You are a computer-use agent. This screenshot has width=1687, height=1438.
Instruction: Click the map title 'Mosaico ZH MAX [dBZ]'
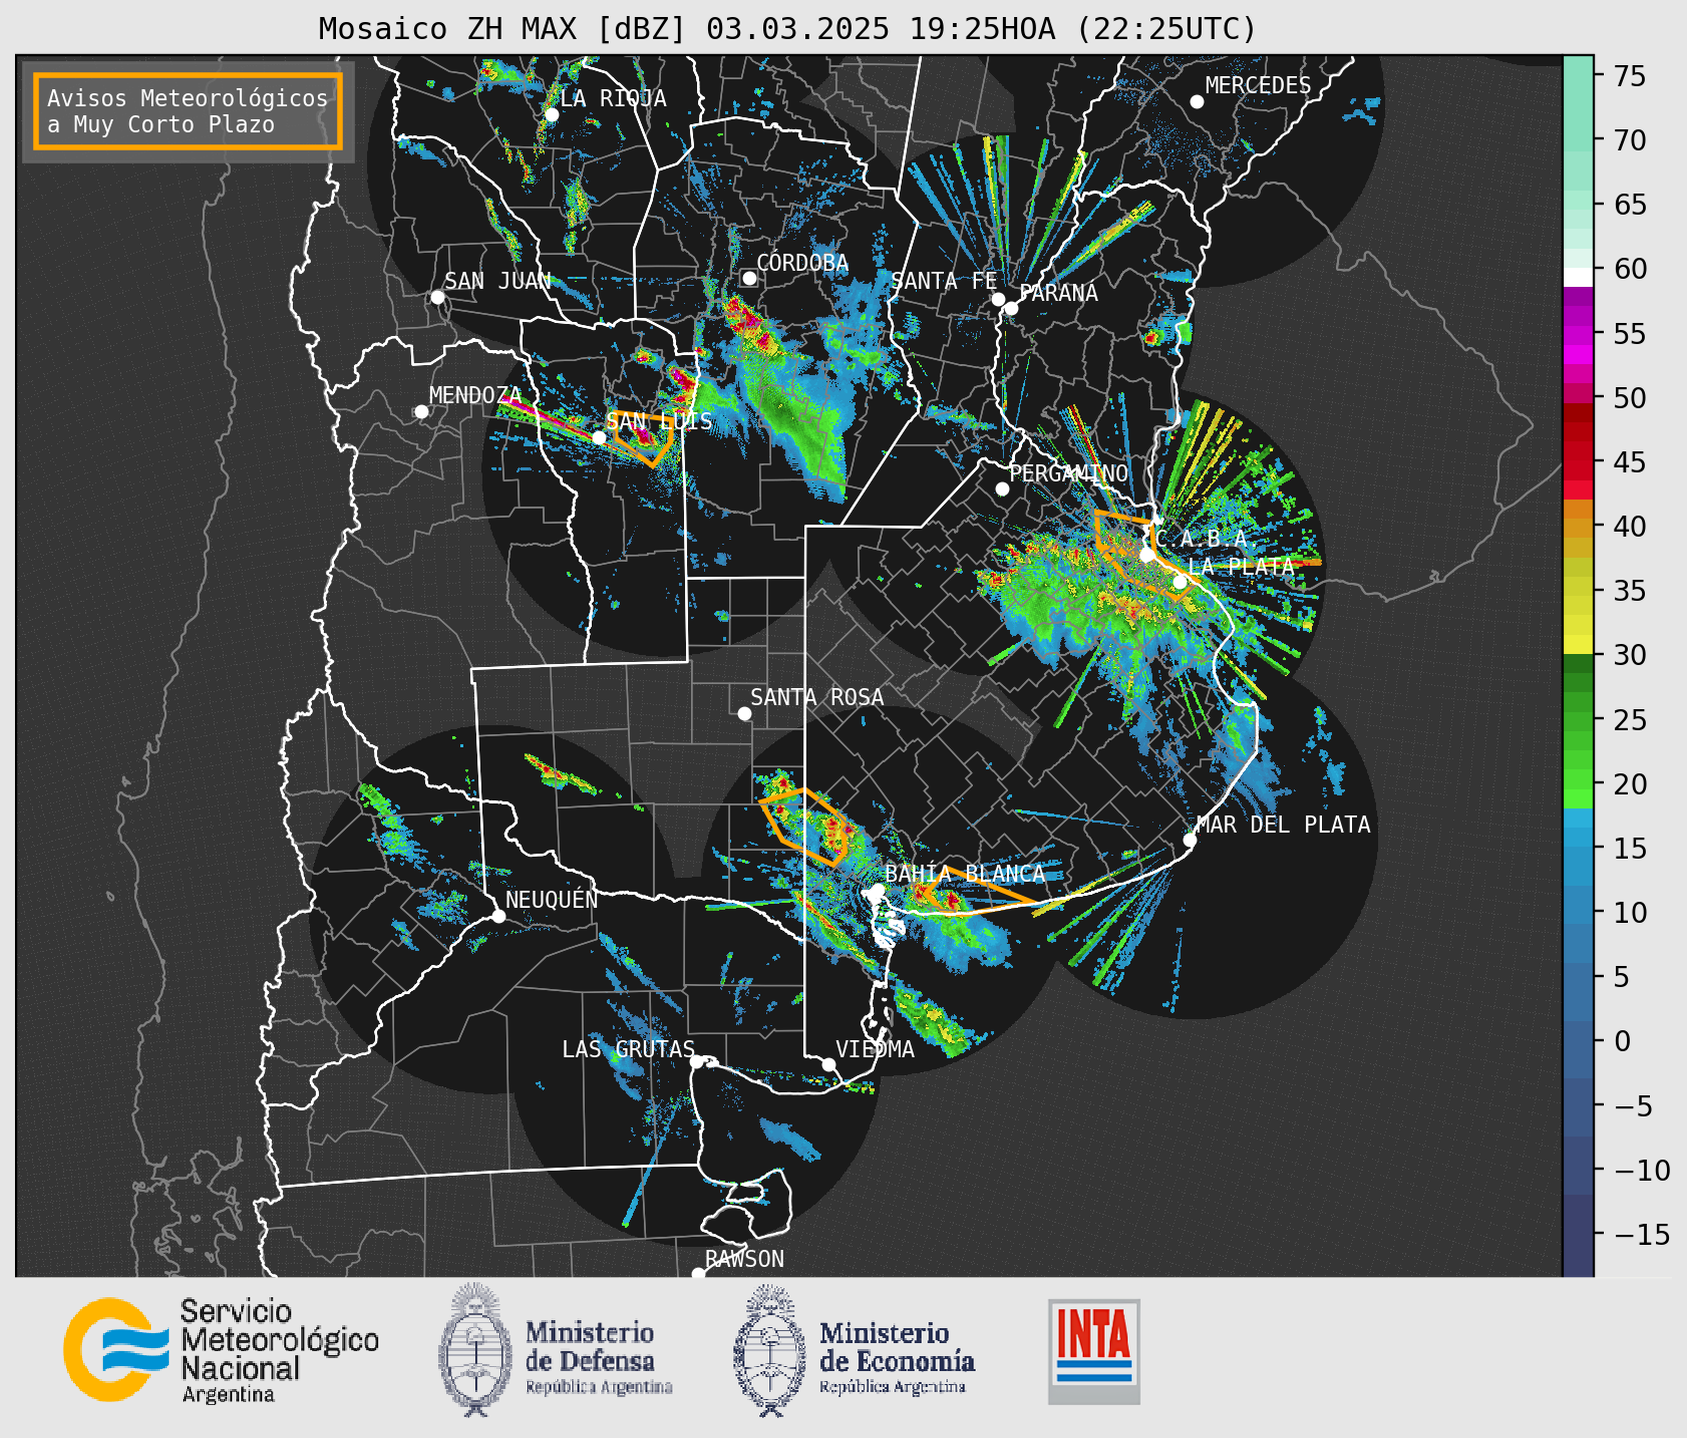pyautogui.click(x=503, y=29)
